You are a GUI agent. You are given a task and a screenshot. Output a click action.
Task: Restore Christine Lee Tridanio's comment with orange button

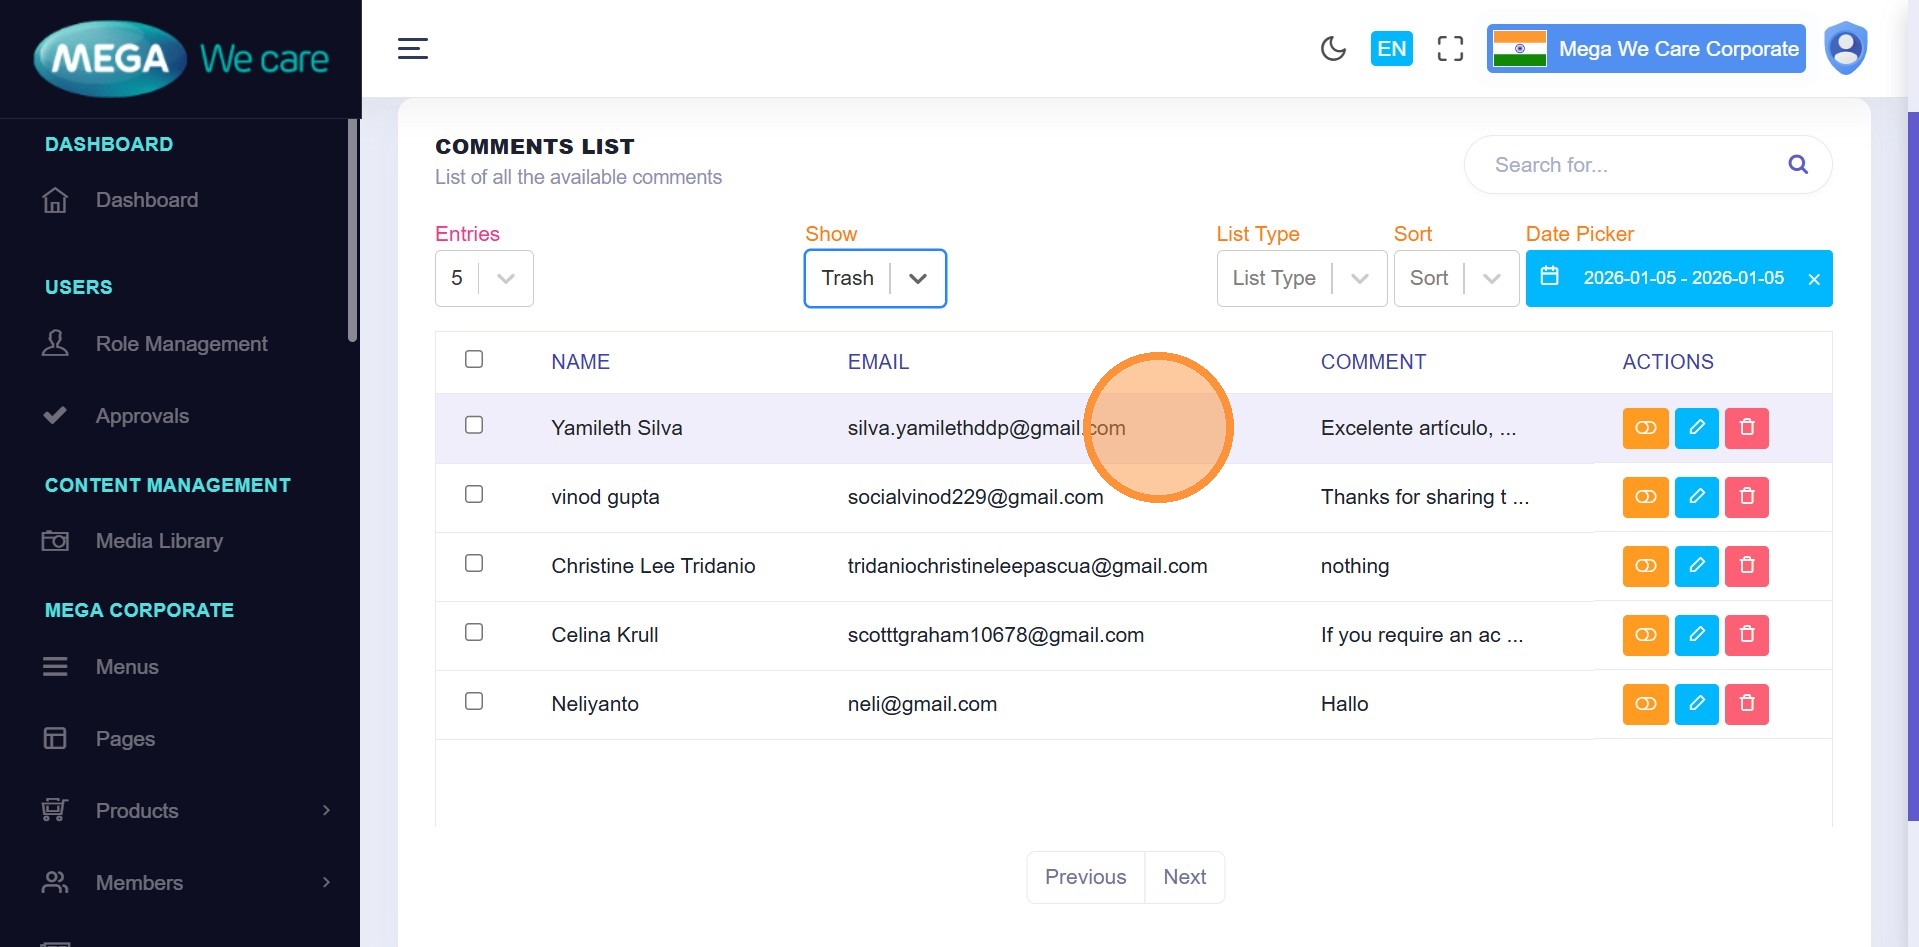[x=1645, y=566]
